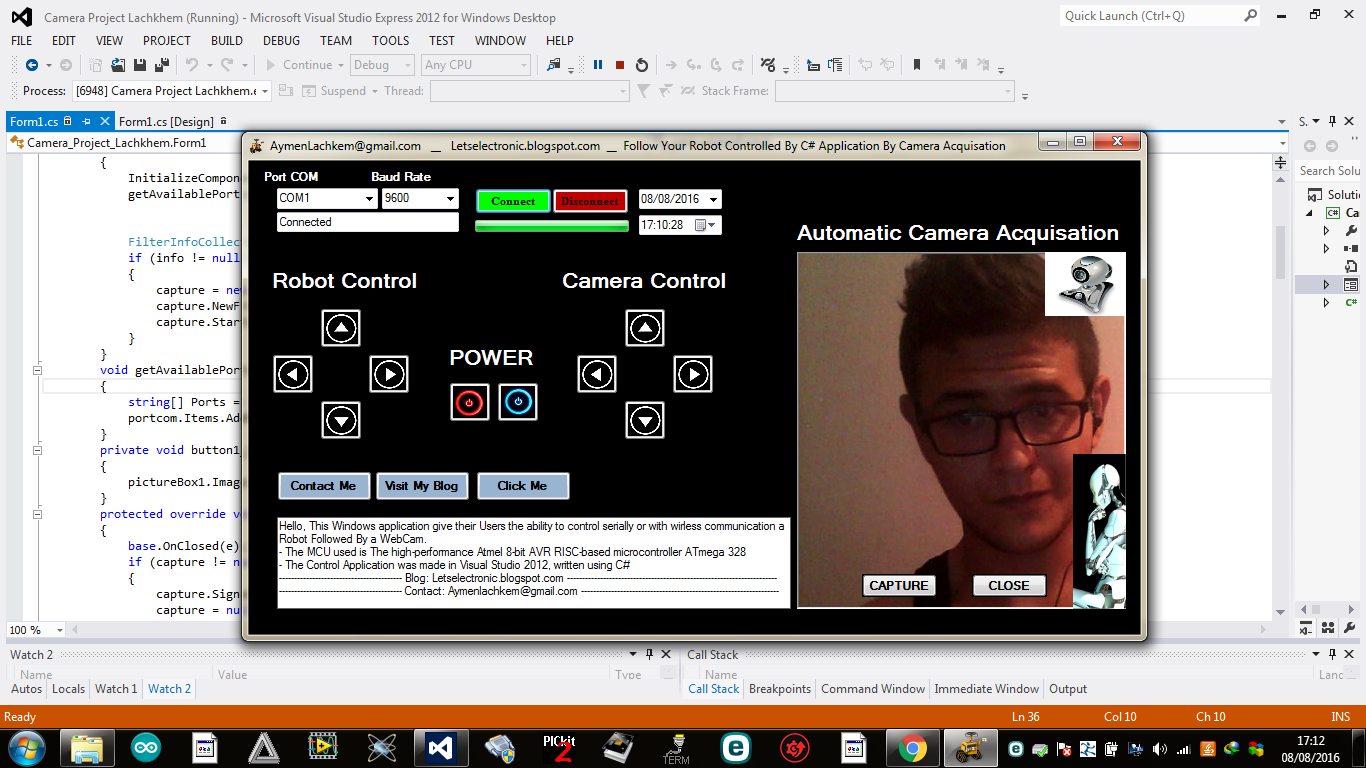Click the Break All pause icon
1366x768 pixels.
click(x=596, y=64)
